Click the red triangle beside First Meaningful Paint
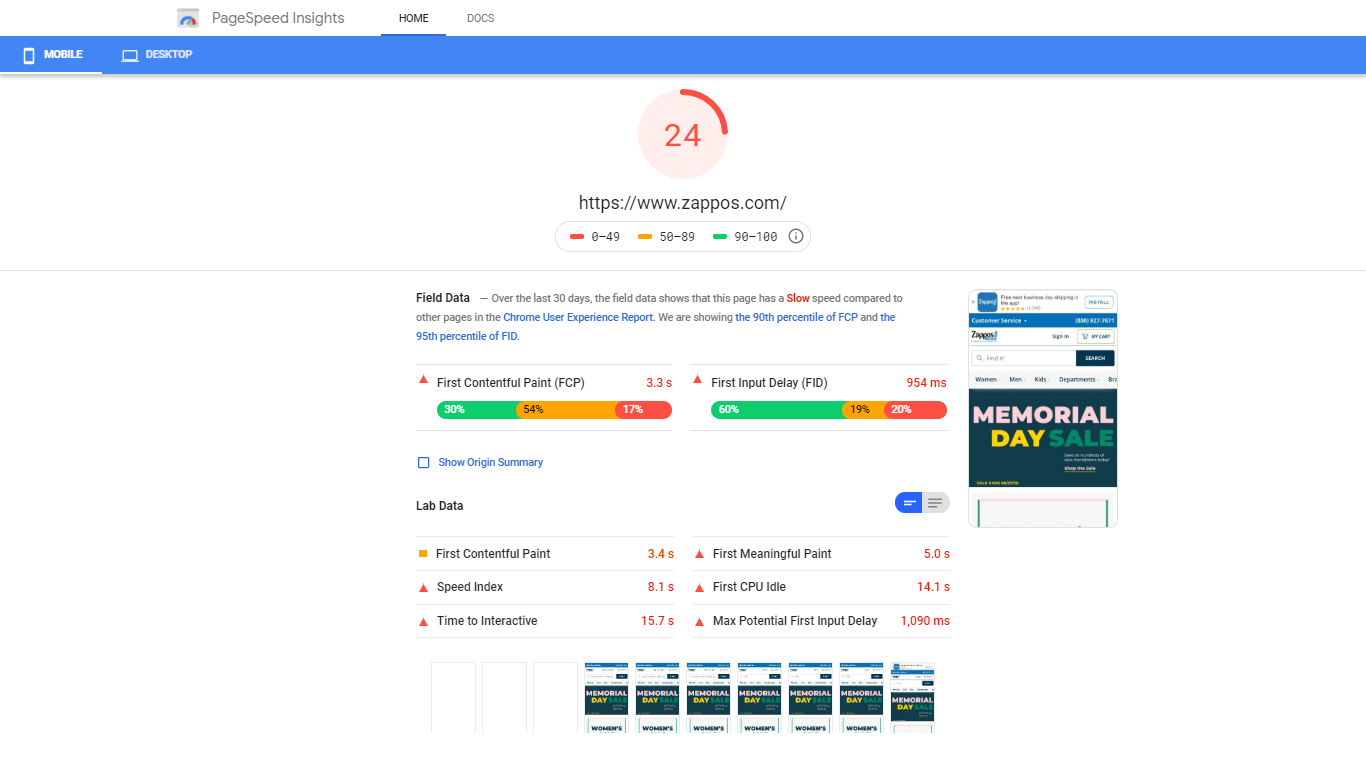Screen dimensions: 1366x768 pyautogui.click(x=700, y=554)
